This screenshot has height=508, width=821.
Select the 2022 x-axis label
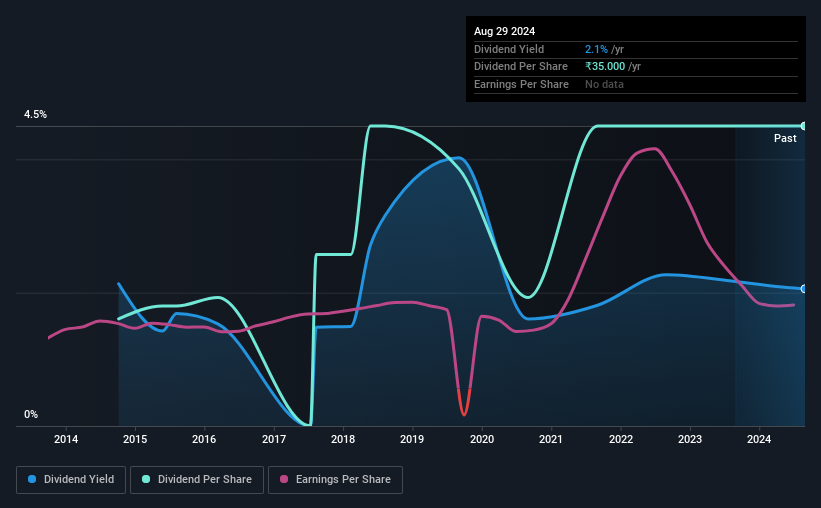(x=620, y=439)
